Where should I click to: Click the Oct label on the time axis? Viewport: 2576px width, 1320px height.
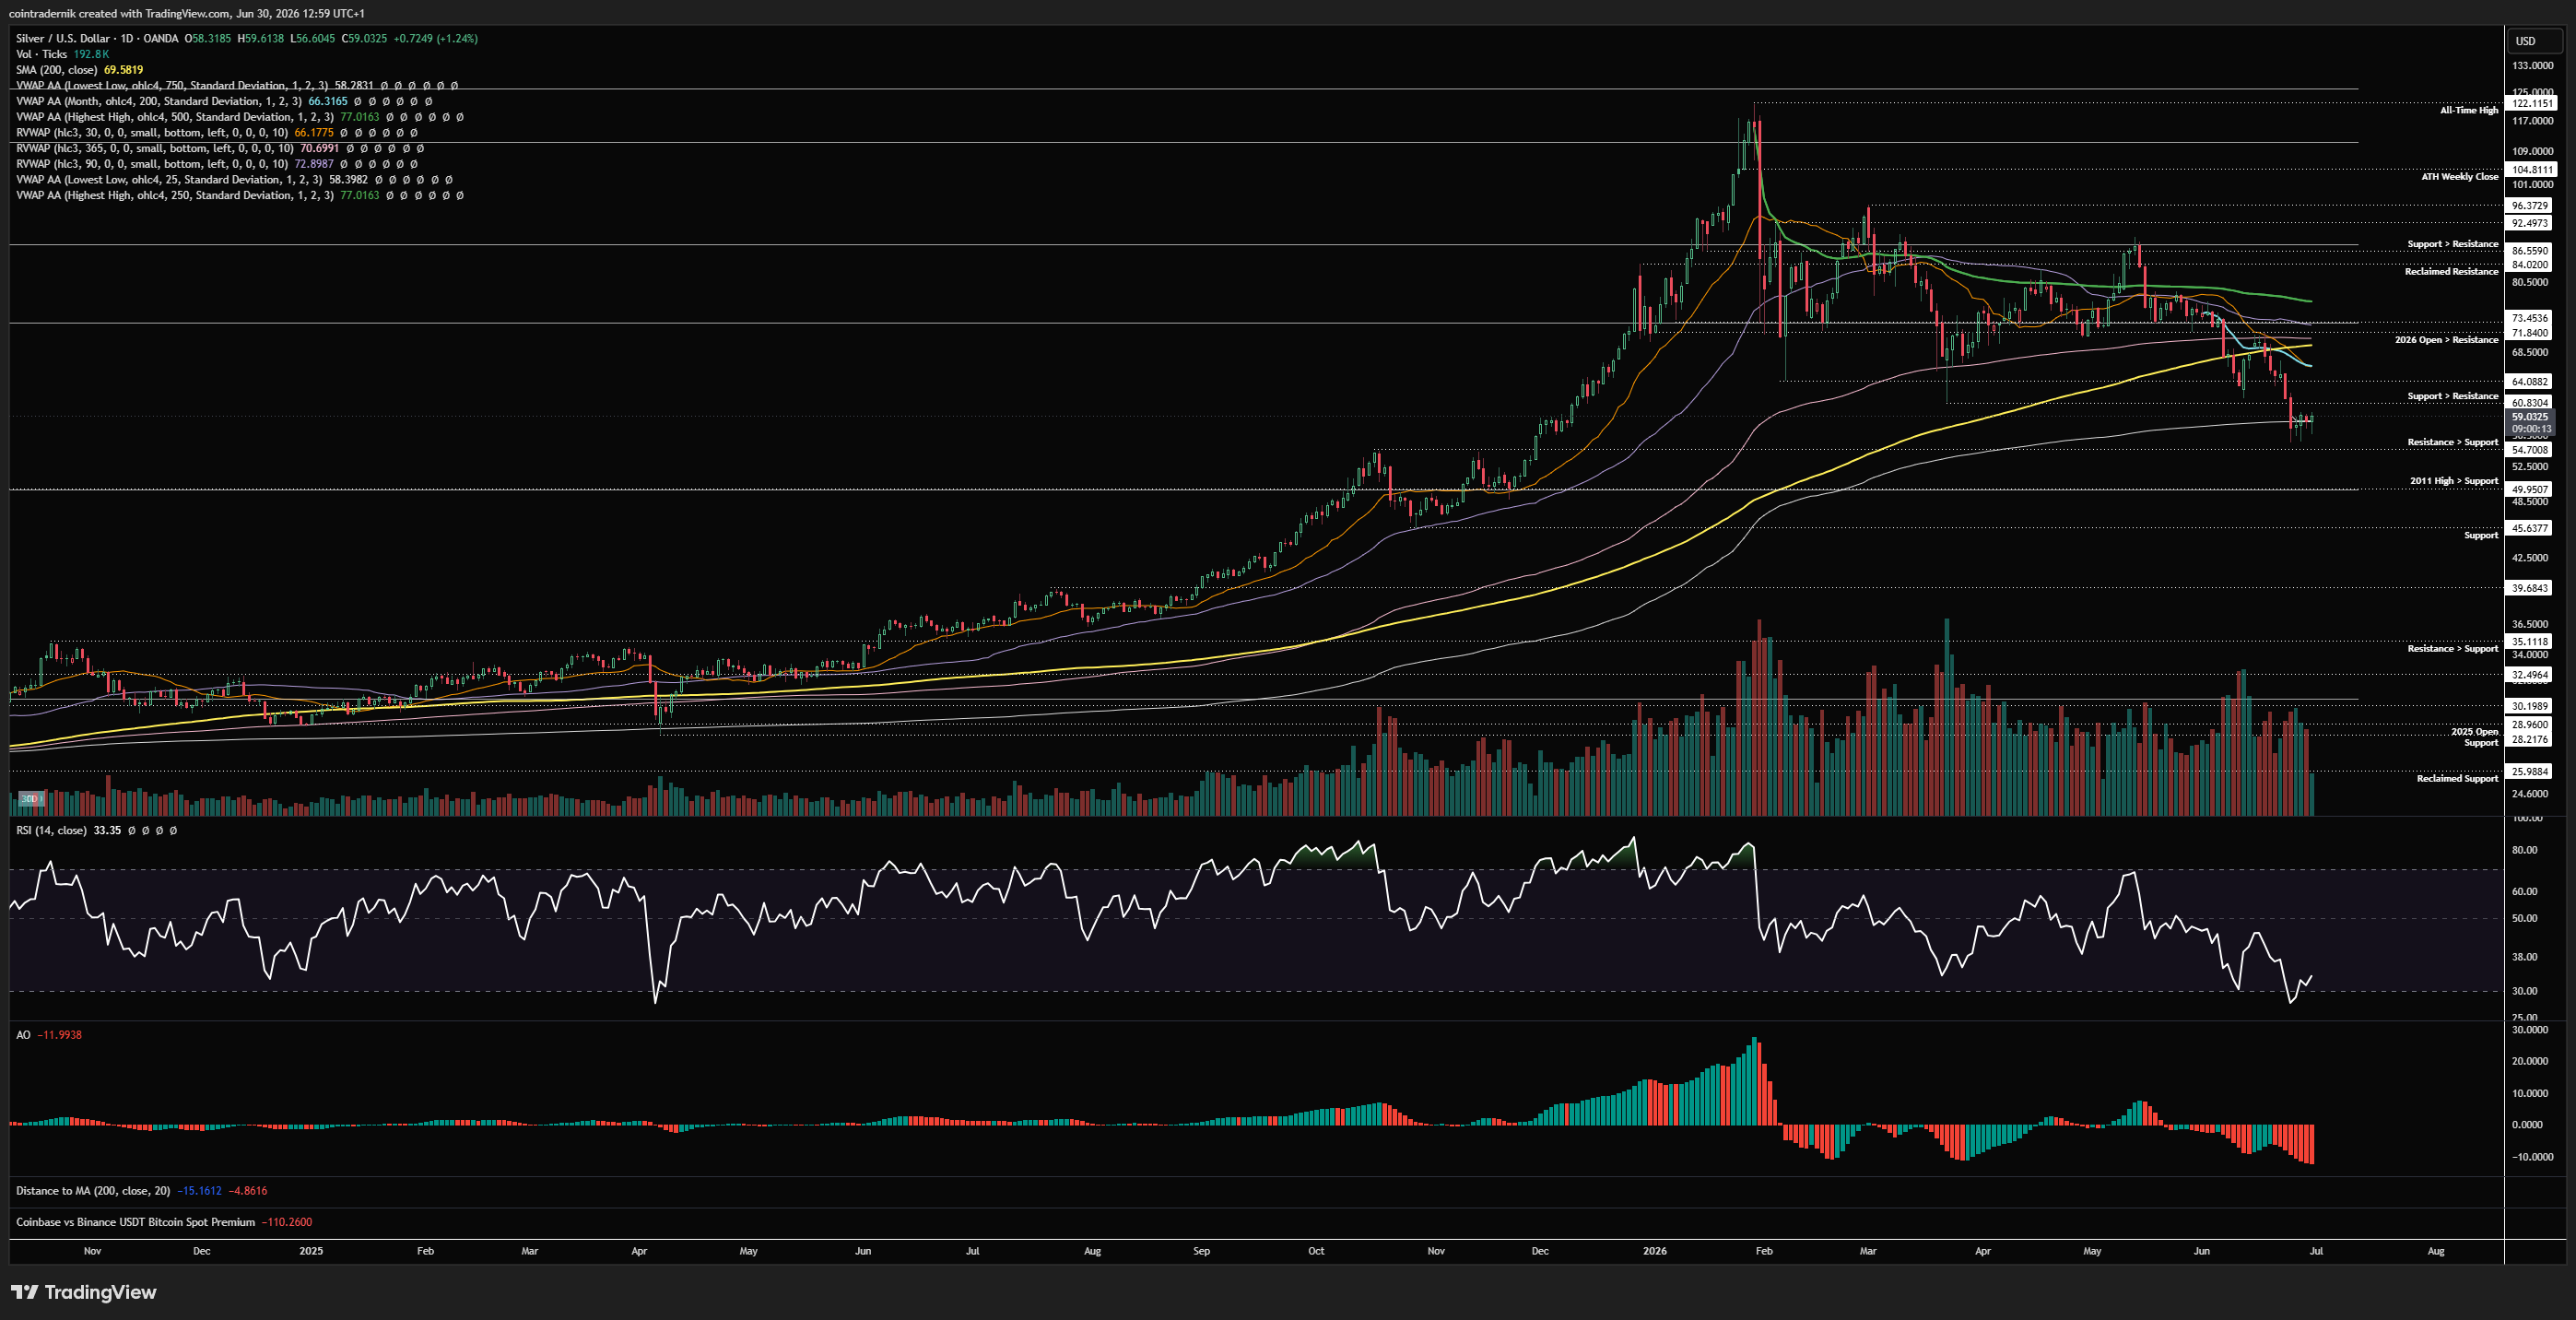(x=1316, y=1251)
